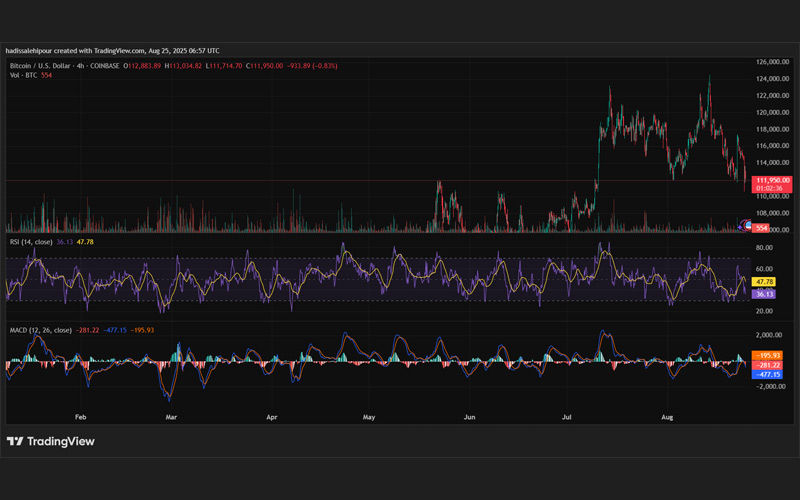
Task: Click the Aug label on time axis
Action: click(667, 417)
